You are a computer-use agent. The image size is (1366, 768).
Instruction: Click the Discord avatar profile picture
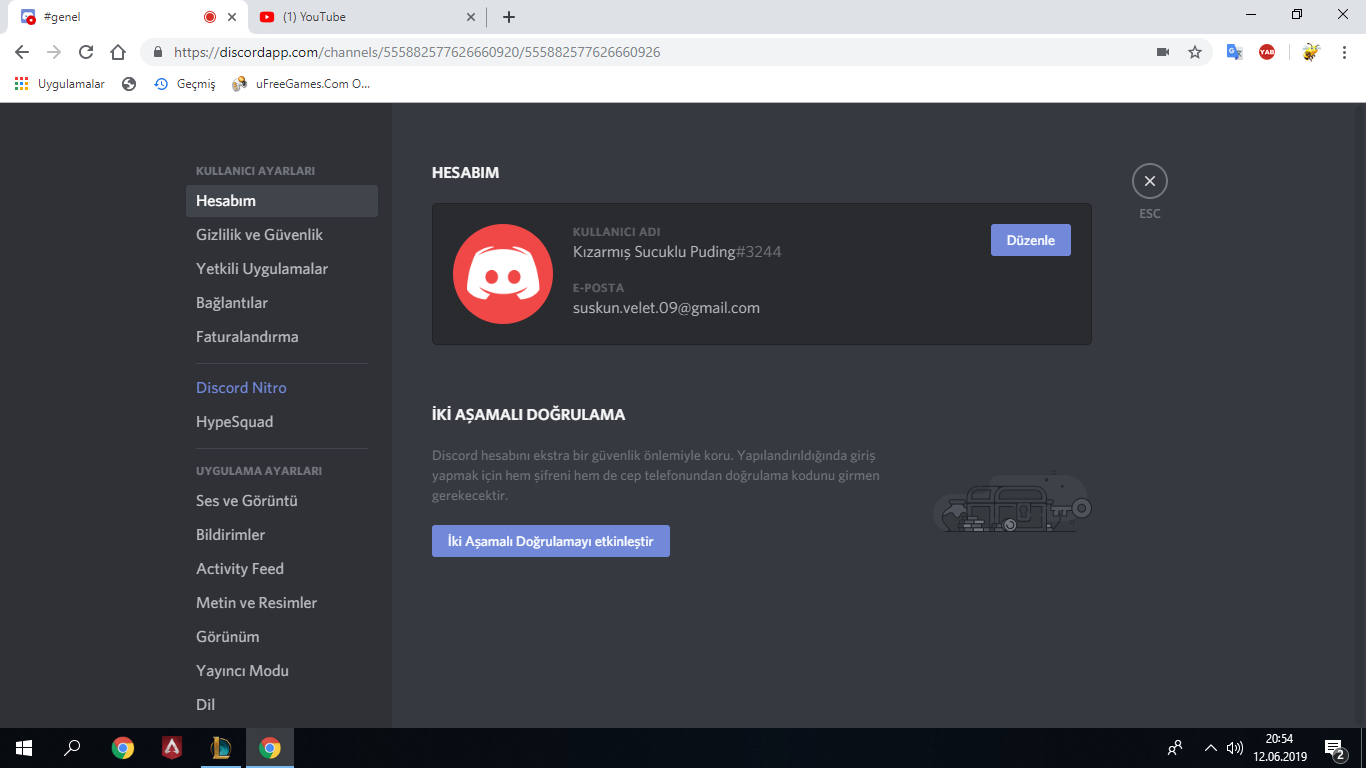[502, 274]
